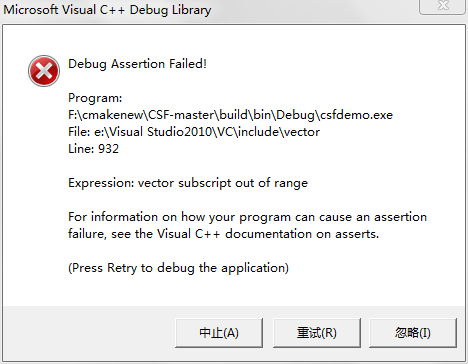Screen dimensions: 468x364
Task: Select the 忽略(I) ignore button
Action: point(413,333)
